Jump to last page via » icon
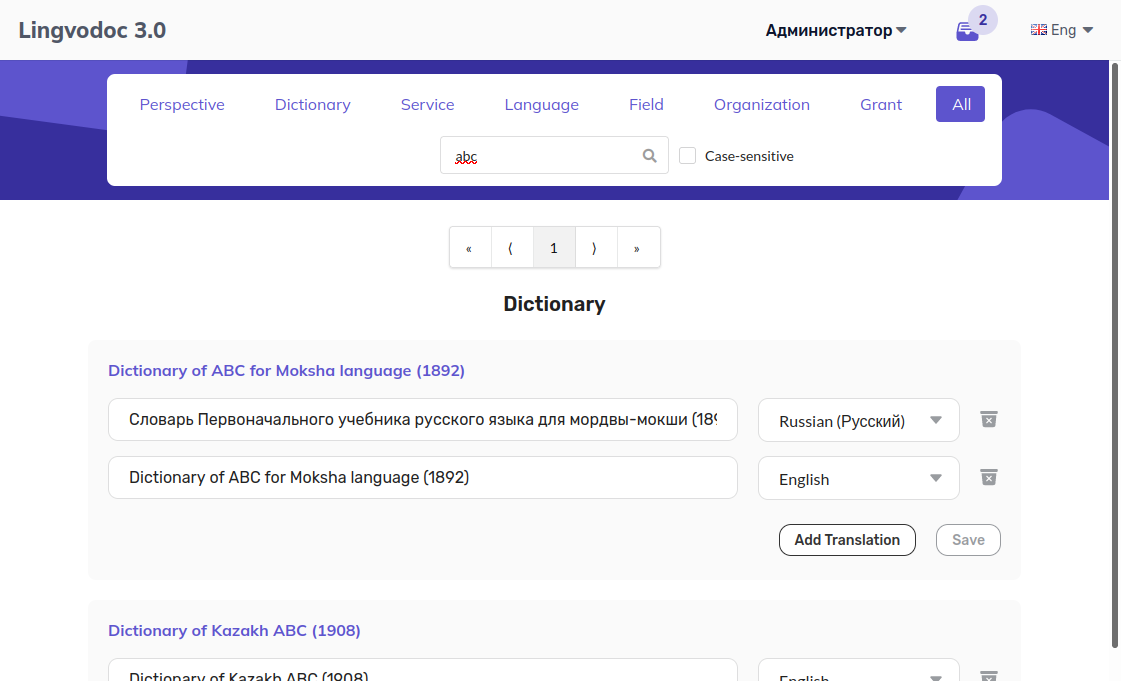The image size is (1121, 681). (638, 247)
